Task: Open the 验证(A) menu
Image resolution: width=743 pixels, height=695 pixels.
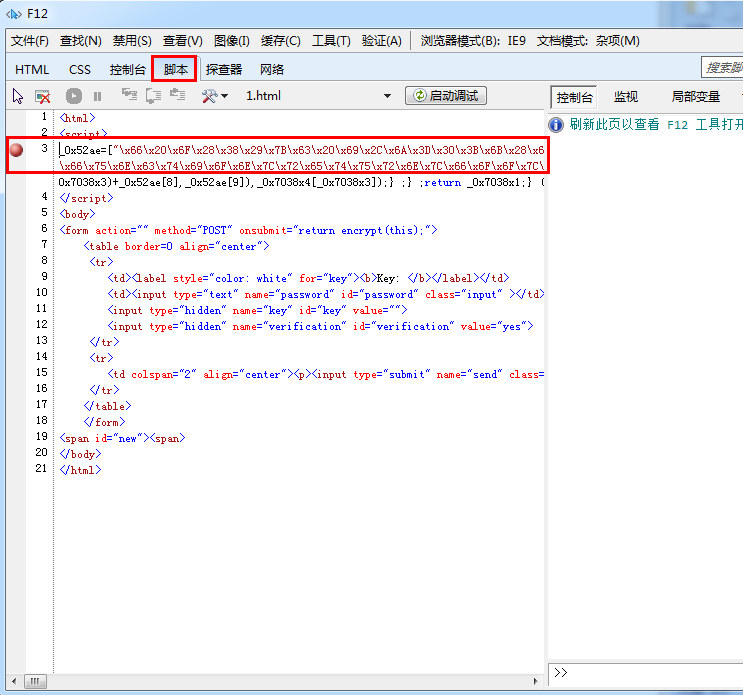Action: pos(381,41)
